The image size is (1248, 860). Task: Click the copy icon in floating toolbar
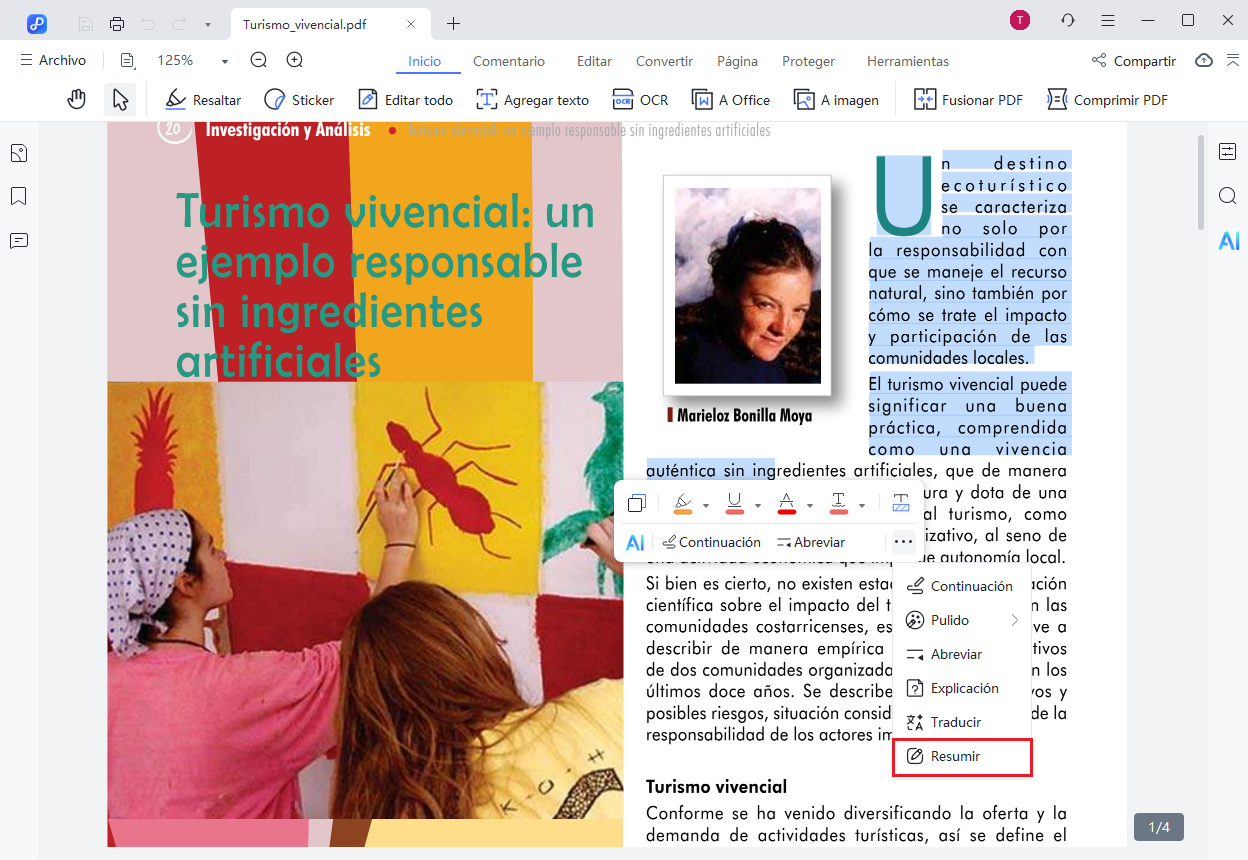click(x=637, y=503)
